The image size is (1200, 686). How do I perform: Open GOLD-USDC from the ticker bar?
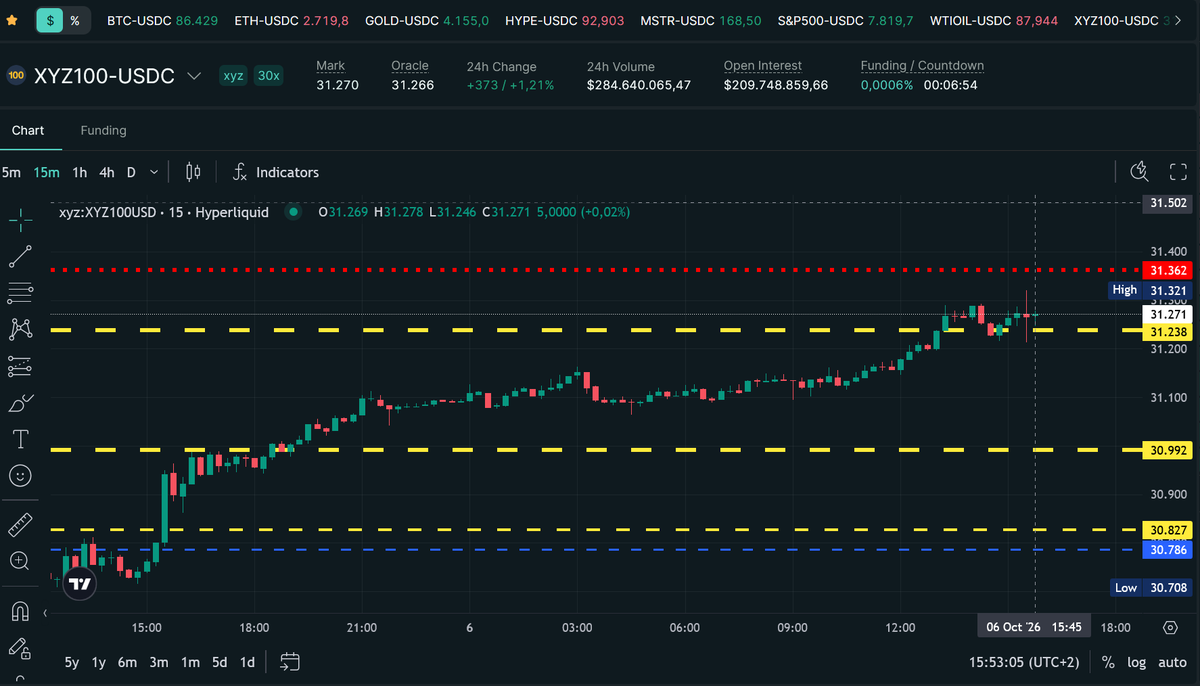tap(427, 20)
